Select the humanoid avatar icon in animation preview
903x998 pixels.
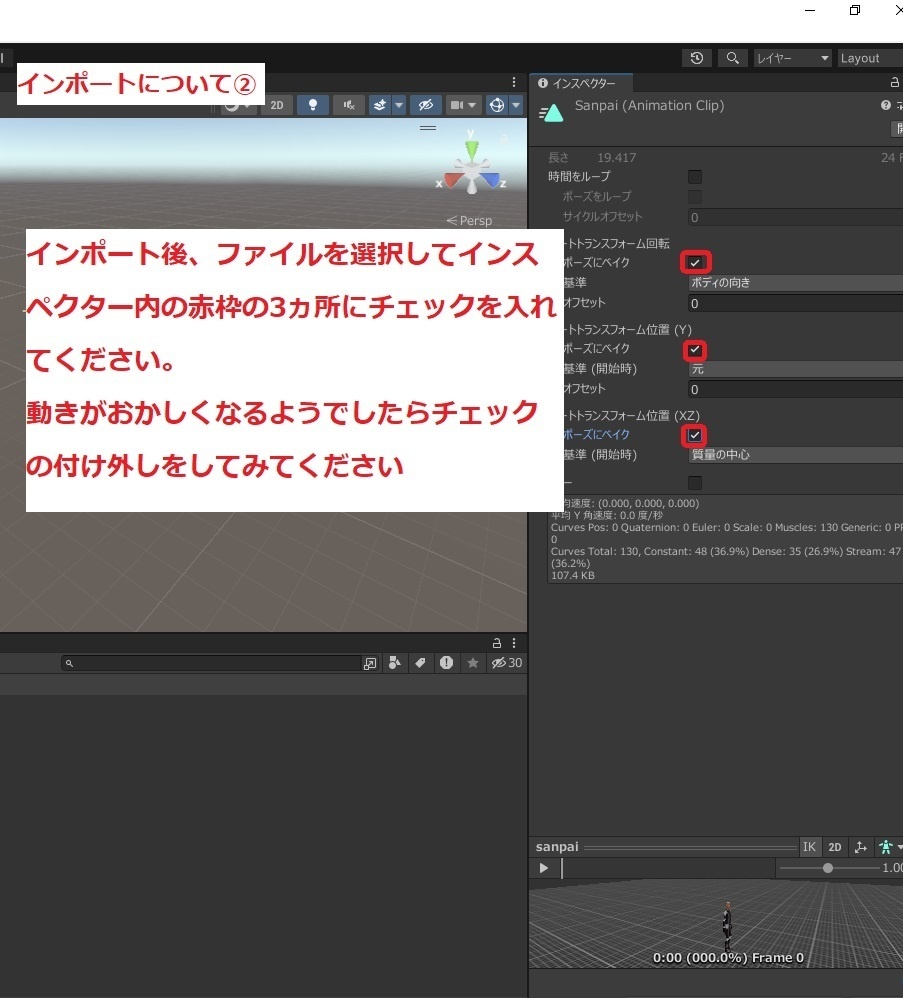(886, 846)
